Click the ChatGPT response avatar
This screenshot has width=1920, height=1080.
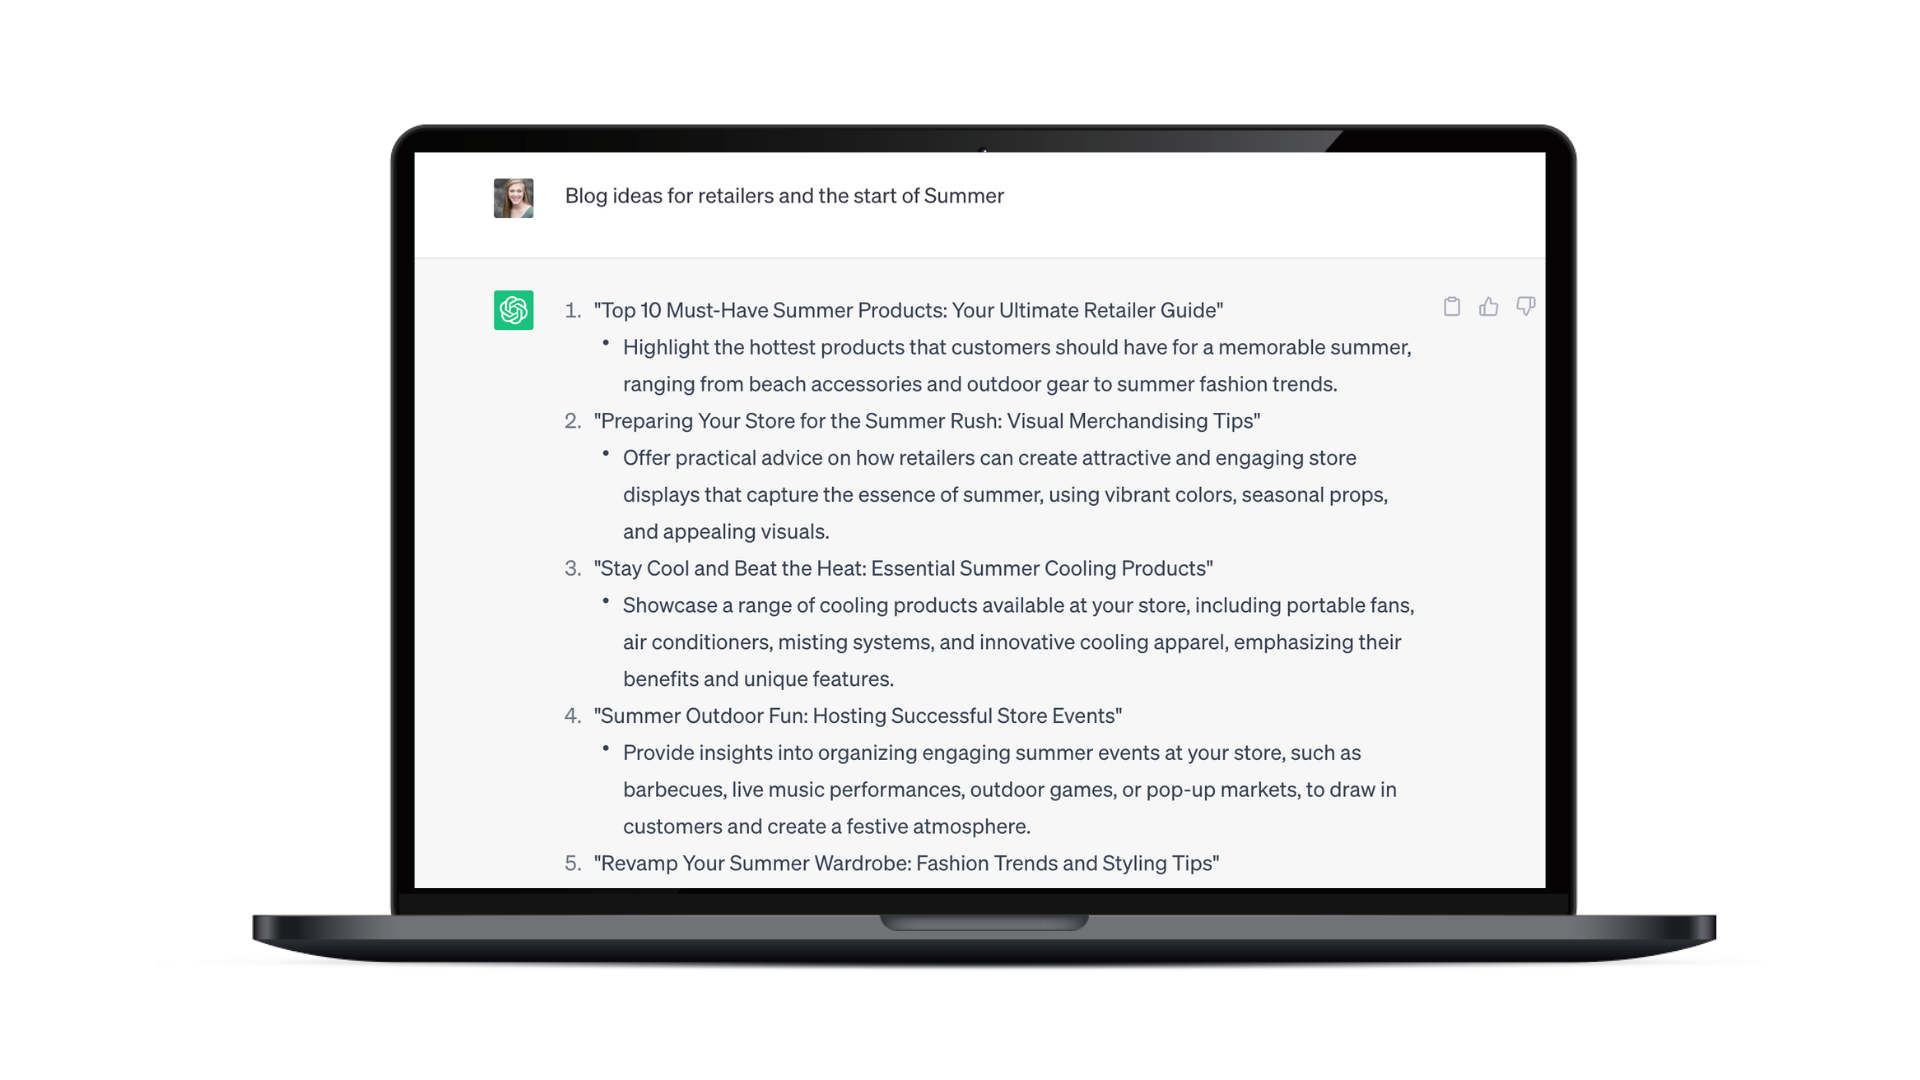(x=514, y=310)
